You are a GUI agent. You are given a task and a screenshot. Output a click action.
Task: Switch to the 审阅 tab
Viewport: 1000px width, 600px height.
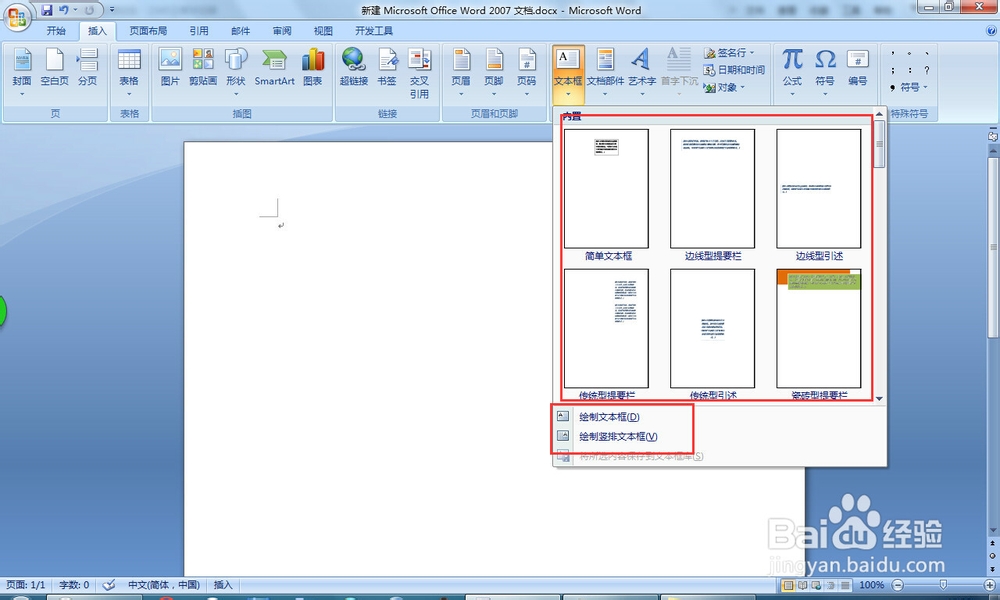pyautogui.click(x=282, y=31)
